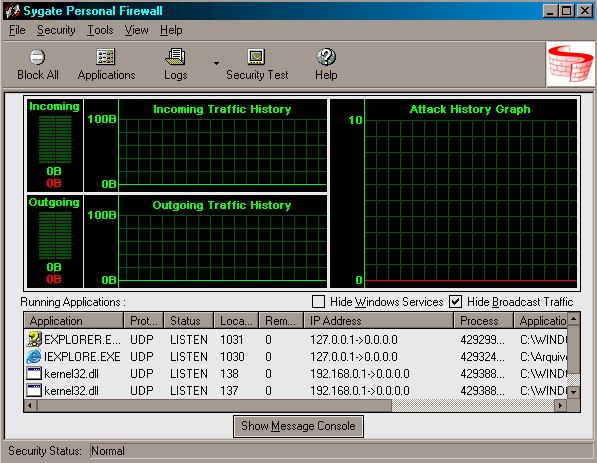This screenshot has width=597, height=463.
Task: Open the View menu
Action: [136, 30]
